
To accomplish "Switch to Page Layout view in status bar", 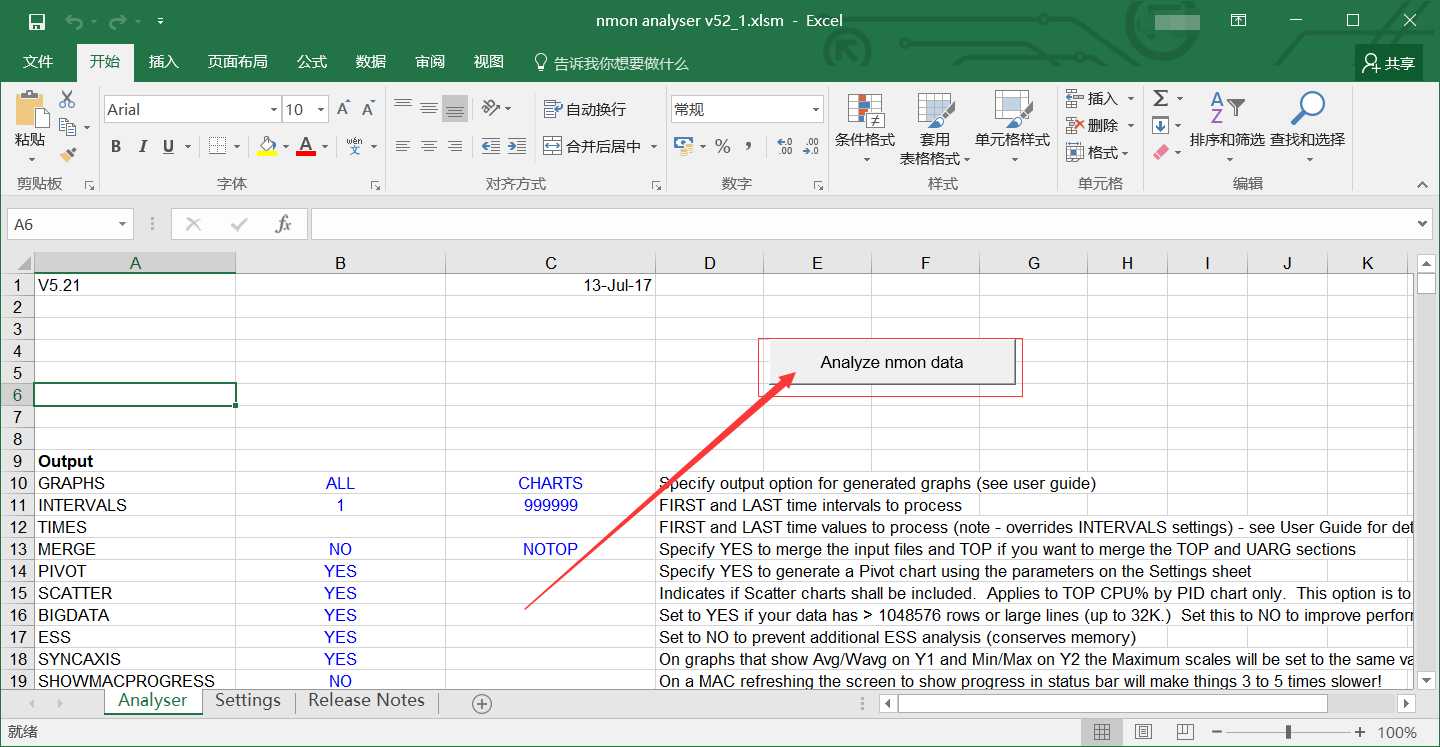I will click(1143, 732).
